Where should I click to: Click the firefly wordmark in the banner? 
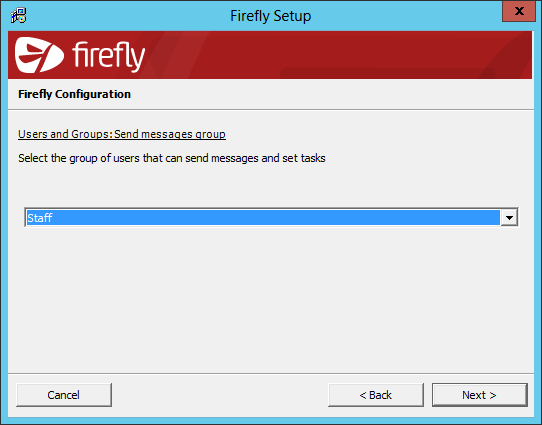pos(109,57)
